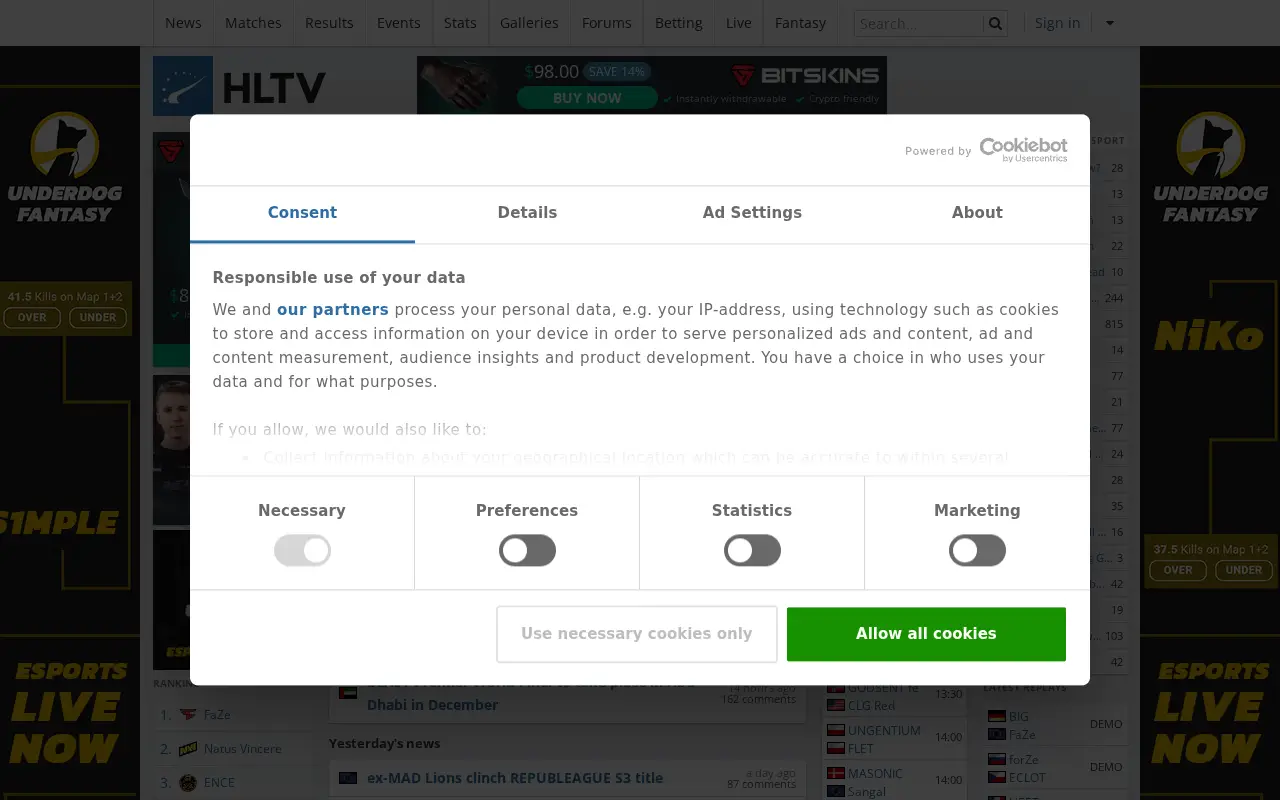Click the Sign in link
Screen dimensions: 1280x800
pyautogui.click(x=1057, y=23)
